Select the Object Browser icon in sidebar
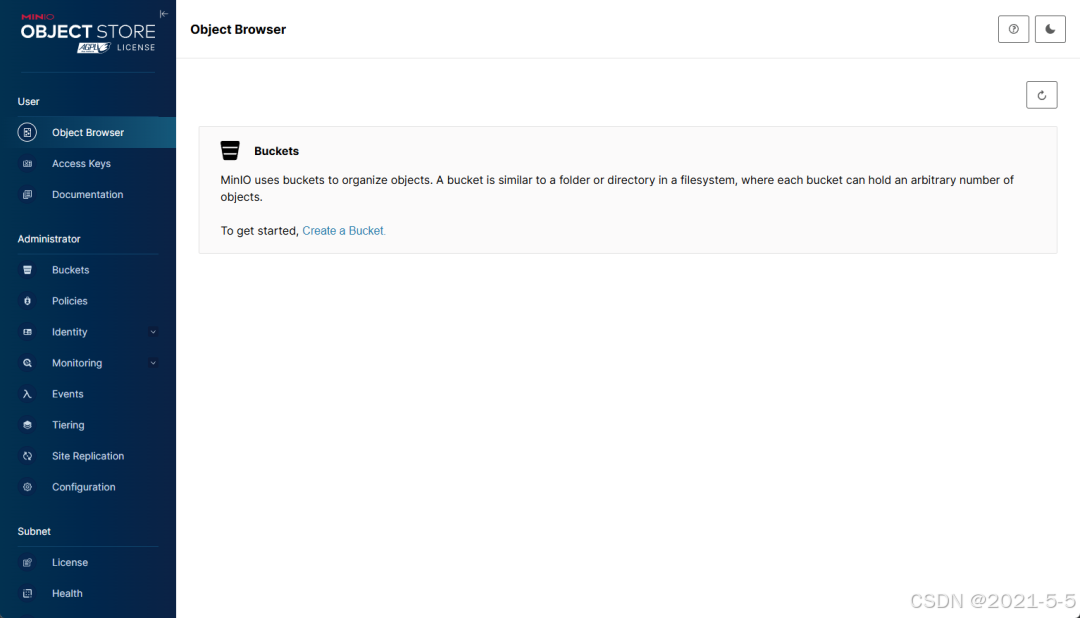1080x618 pixels. [x=26, y=131]
